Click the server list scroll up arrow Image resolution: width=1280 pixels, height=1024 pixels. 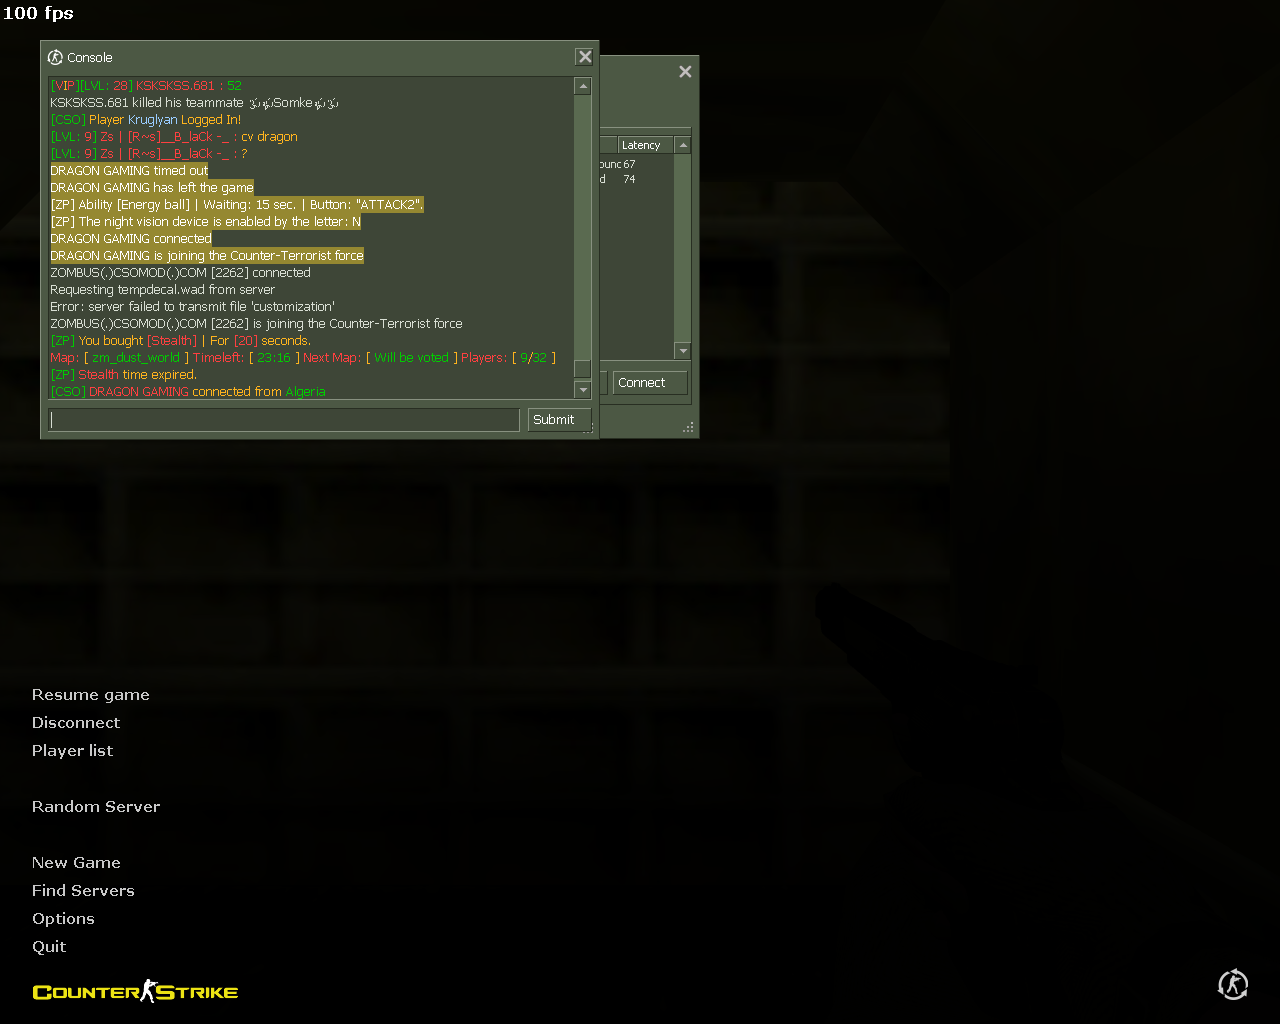pos(683,145)
